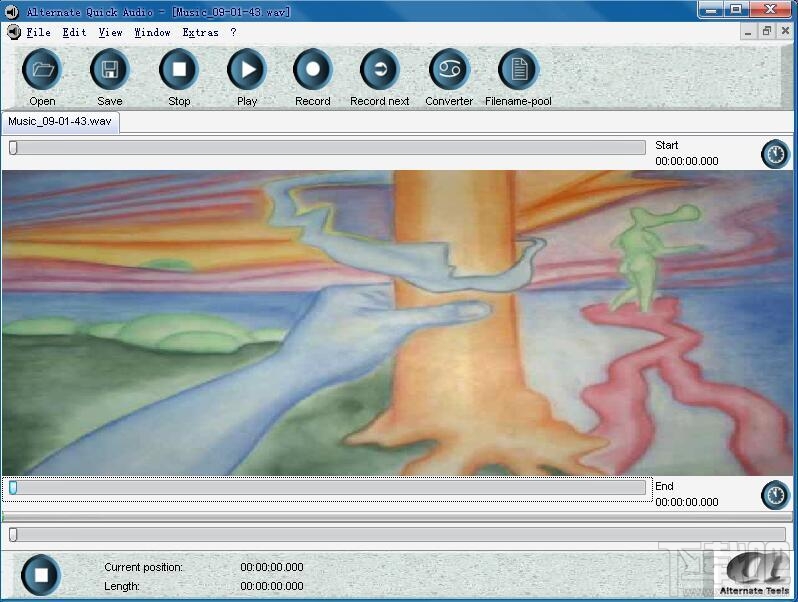The width and height of the screenshot is (798, 602).
Task: Click the clock icon beside Start time
Action: [x=775, y=154]
